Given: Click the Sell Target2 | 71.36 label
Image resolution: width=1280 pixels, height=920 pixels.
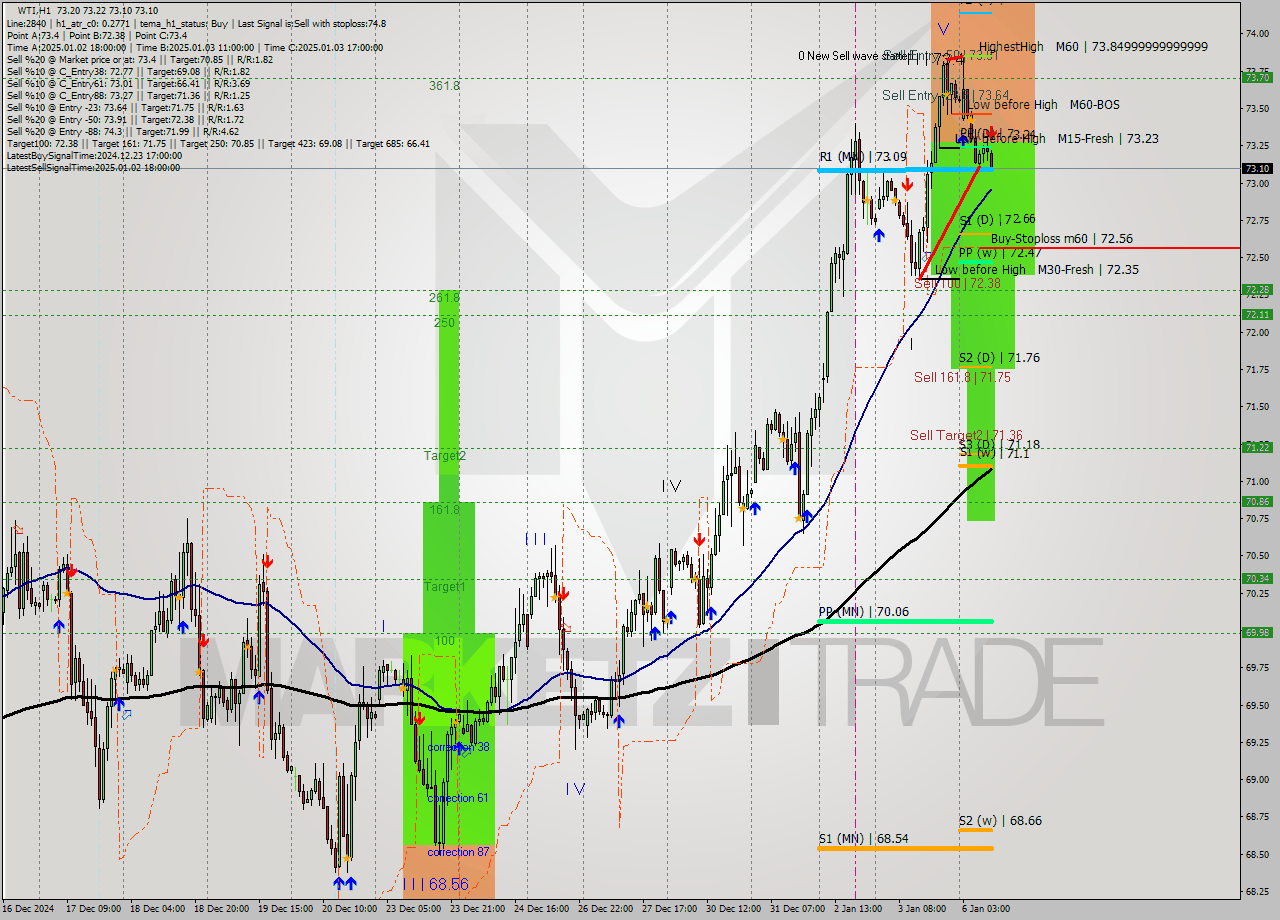Looking at the screenshot, I should 966,435.
